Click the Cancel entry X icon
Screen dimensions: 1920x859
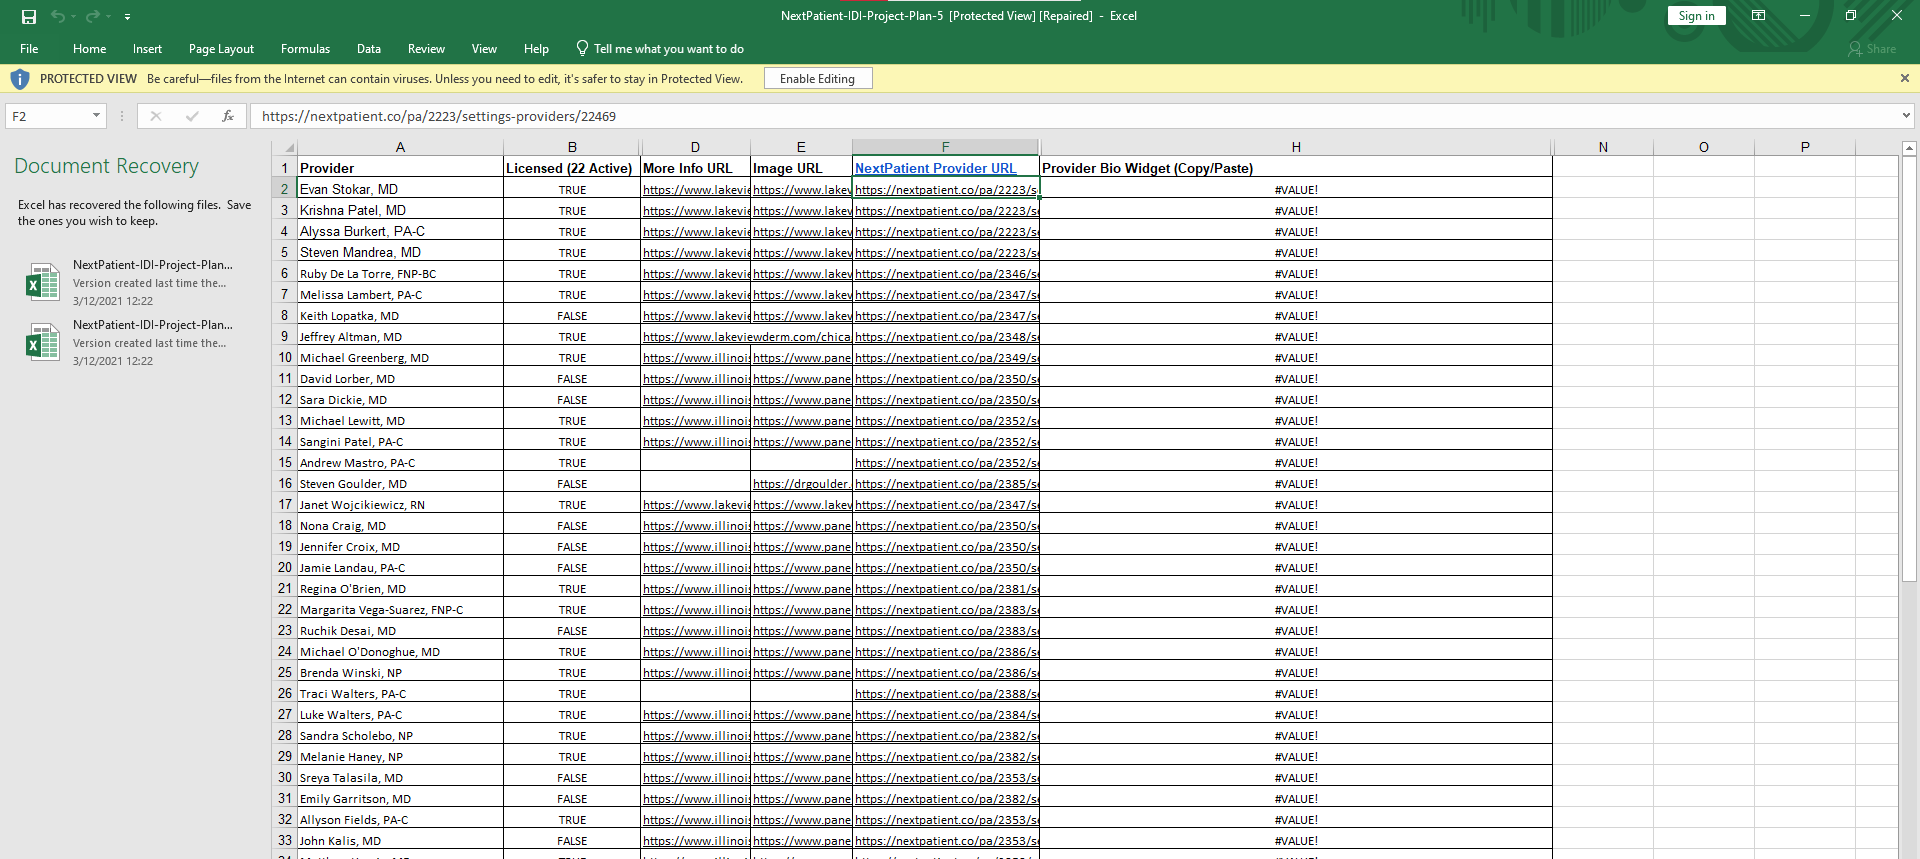tap(156, 116)
